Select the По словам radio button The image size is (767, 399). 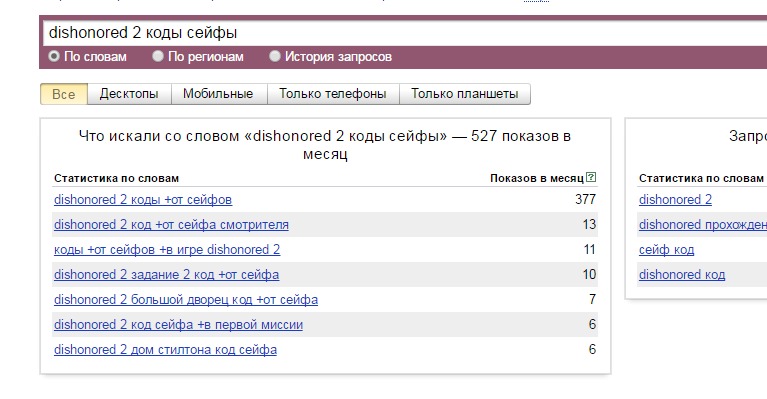point(54,56)
